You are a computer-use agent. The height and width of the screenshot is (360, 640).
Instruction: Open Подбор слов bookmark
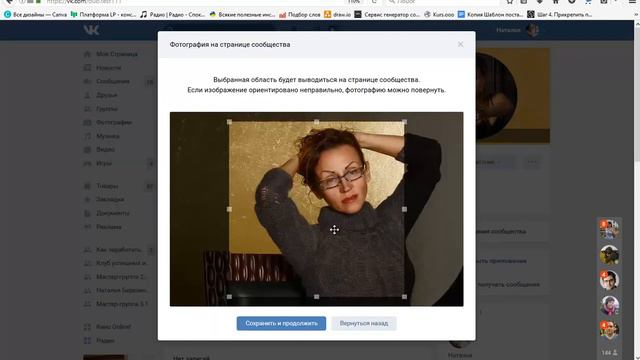point(300,14)
